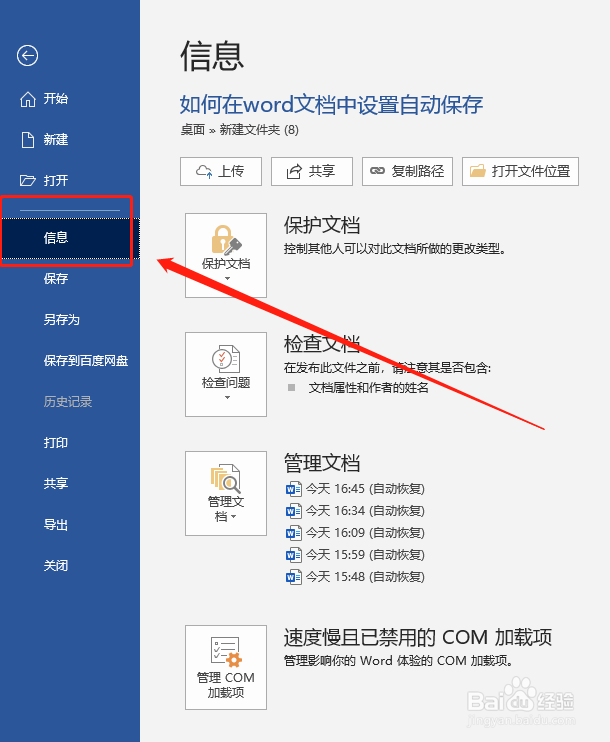Click the home icon beside 开始
The width and height of the screenshot is (610, 742).
(27, 99)
